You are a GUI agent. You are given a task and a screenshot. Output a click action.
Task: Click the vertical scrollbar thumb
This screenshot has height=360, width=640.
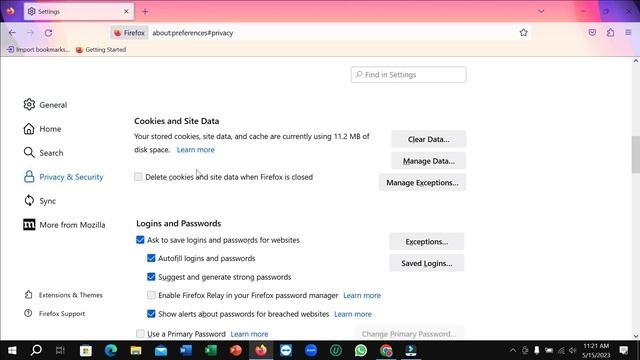pyautogui.click(x=636, y=155)
